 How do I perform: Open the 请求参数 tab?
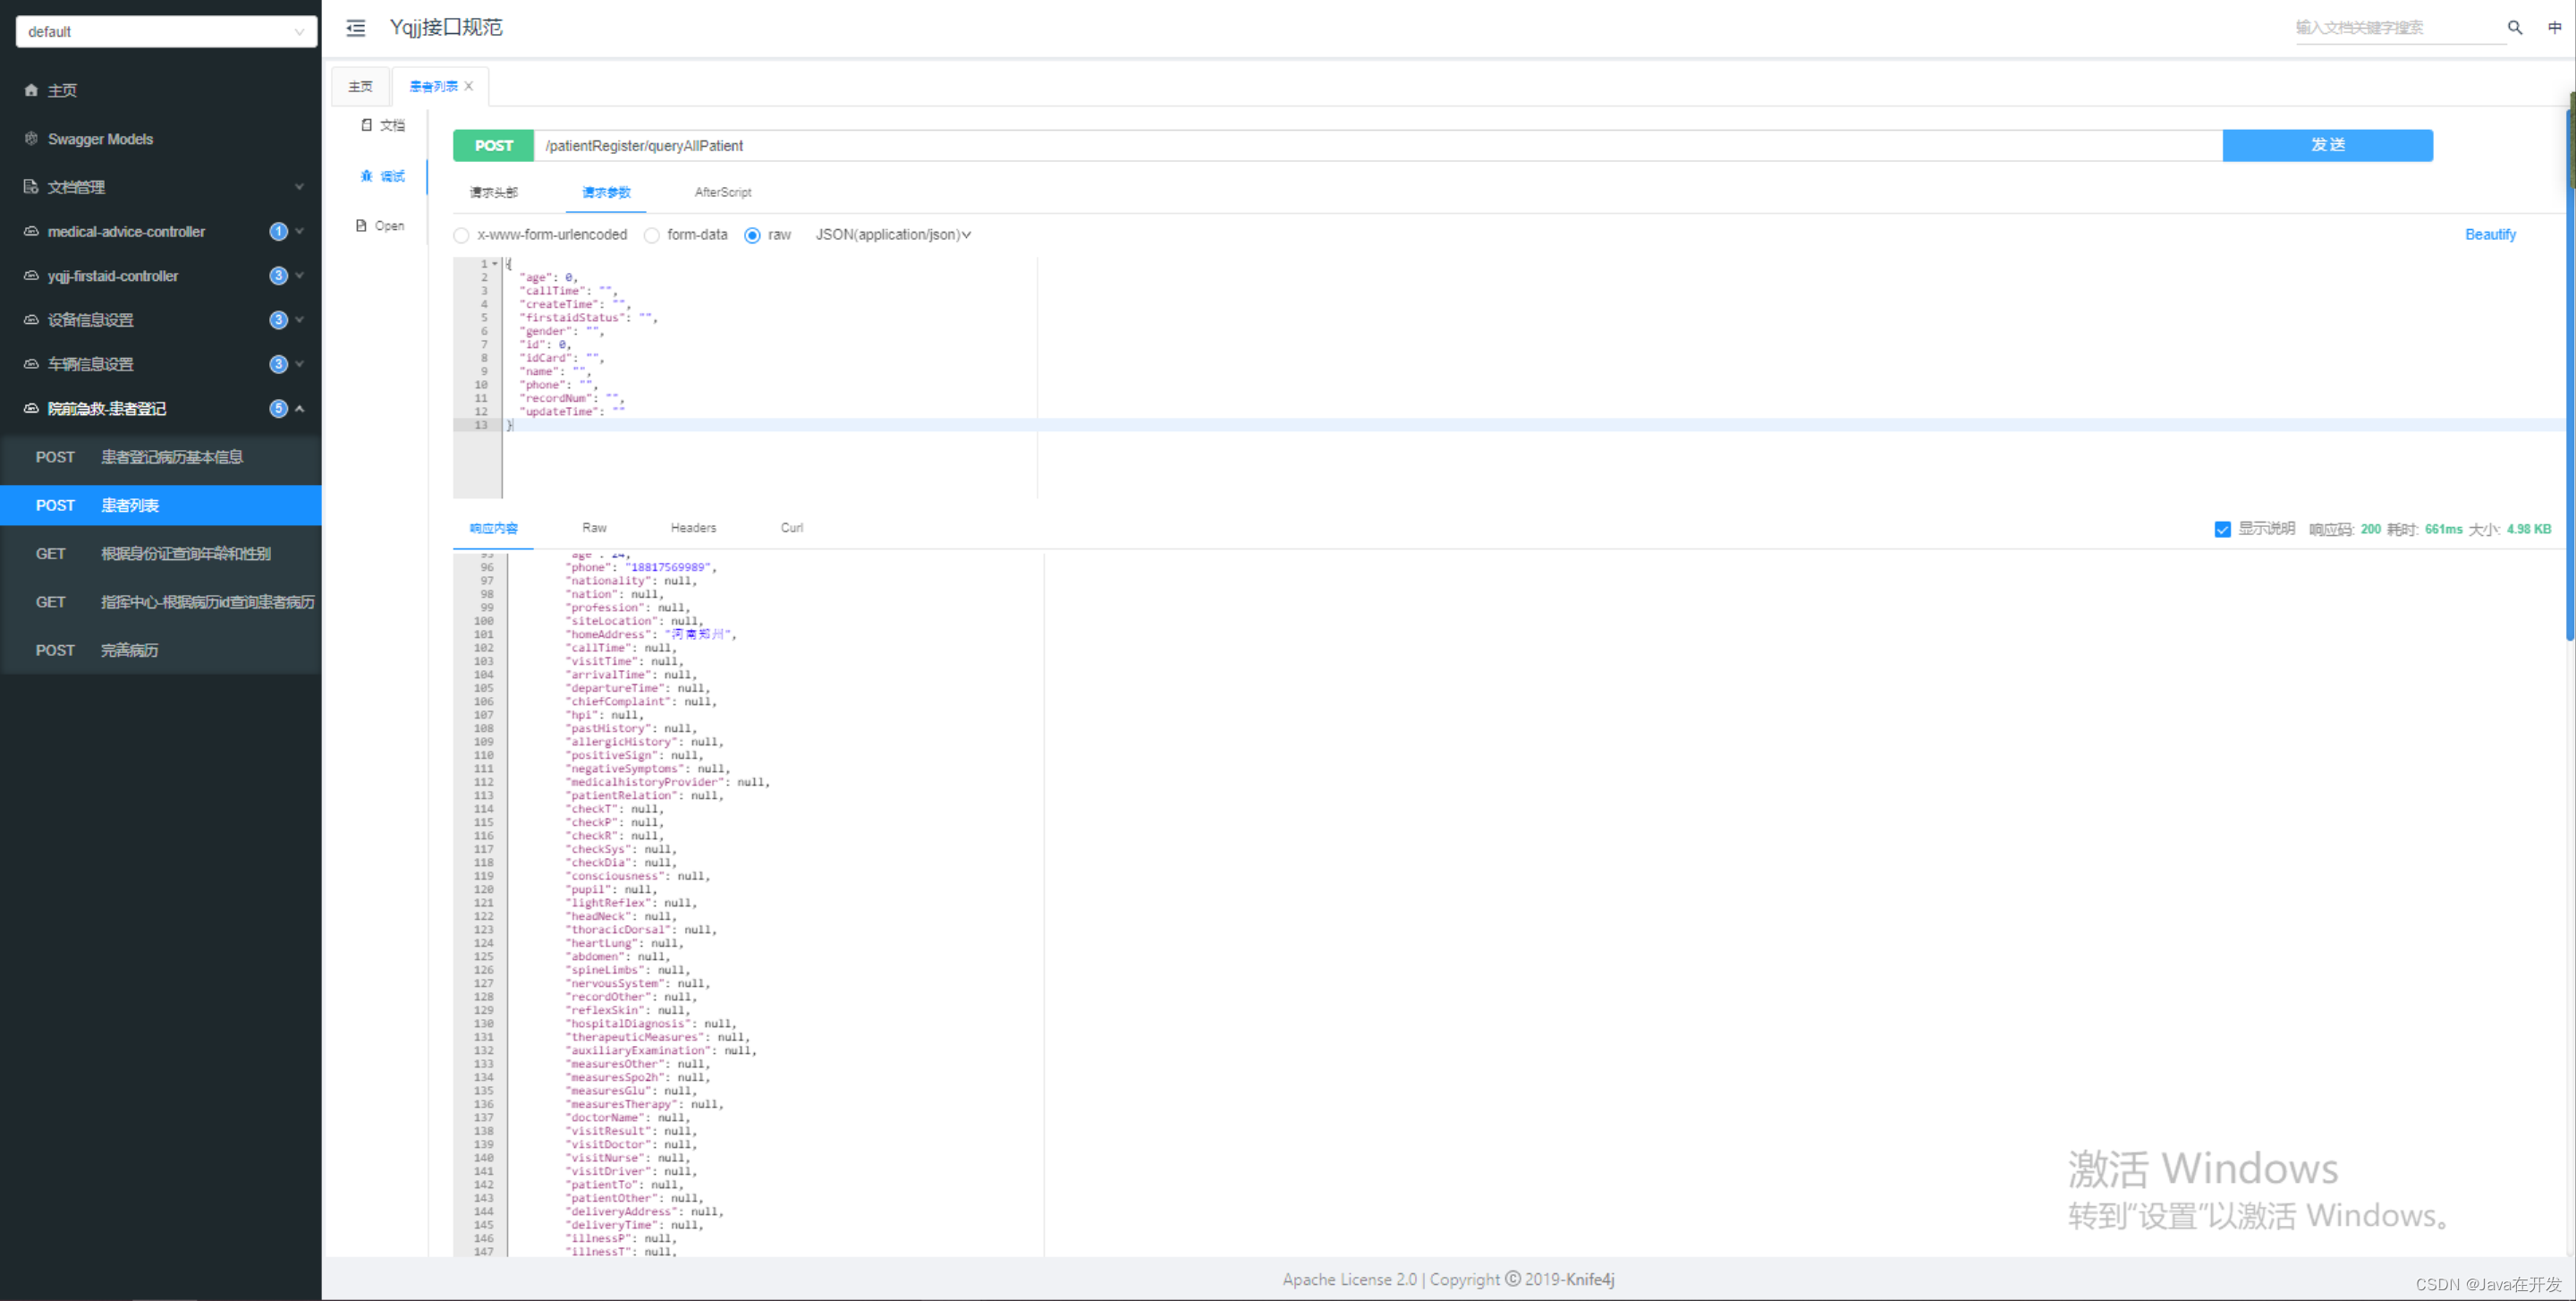pos(606,192)
